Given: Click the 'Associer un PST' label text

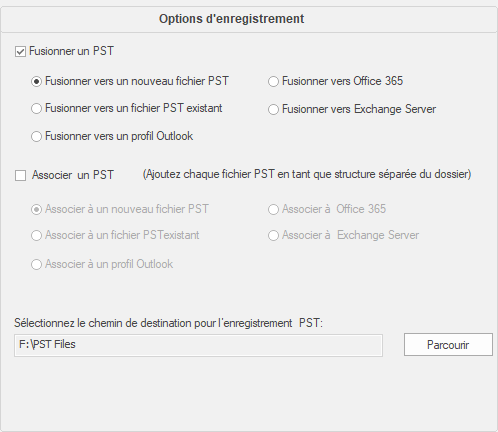Looking at the screenshot, I should point(73,175).
